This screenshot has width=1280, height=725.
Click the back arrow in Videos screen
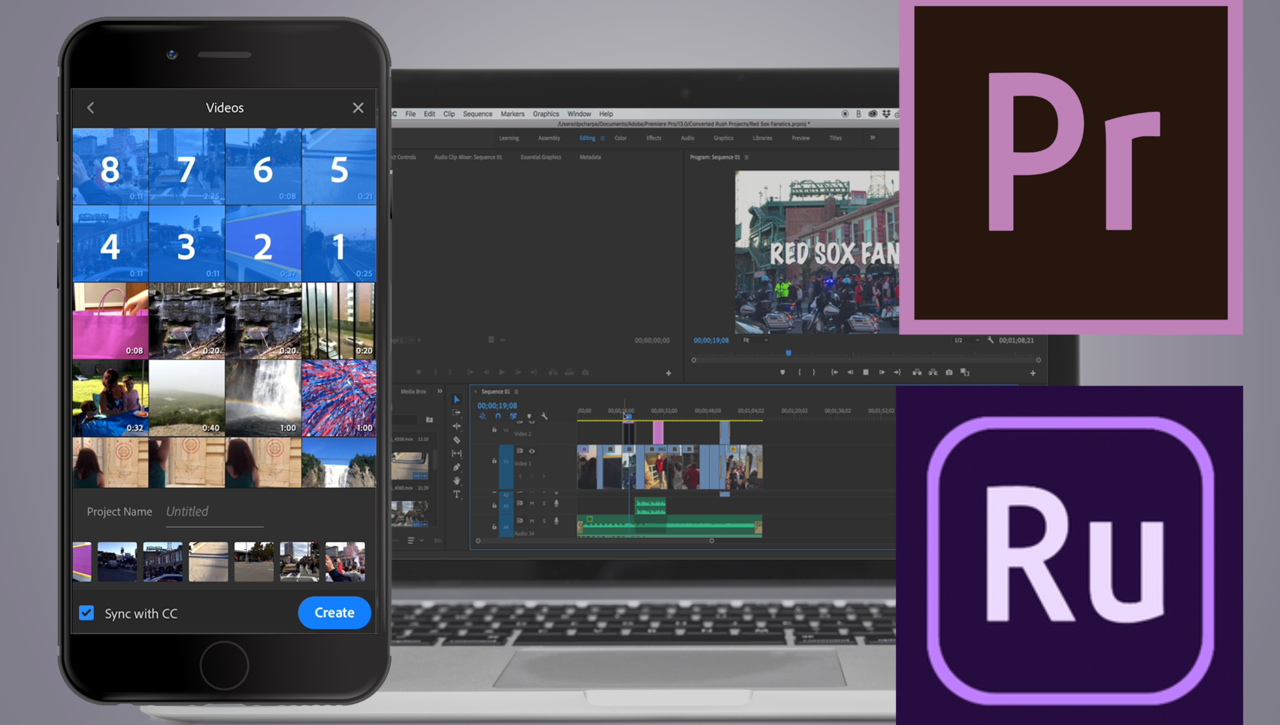[x=90, y=108]
